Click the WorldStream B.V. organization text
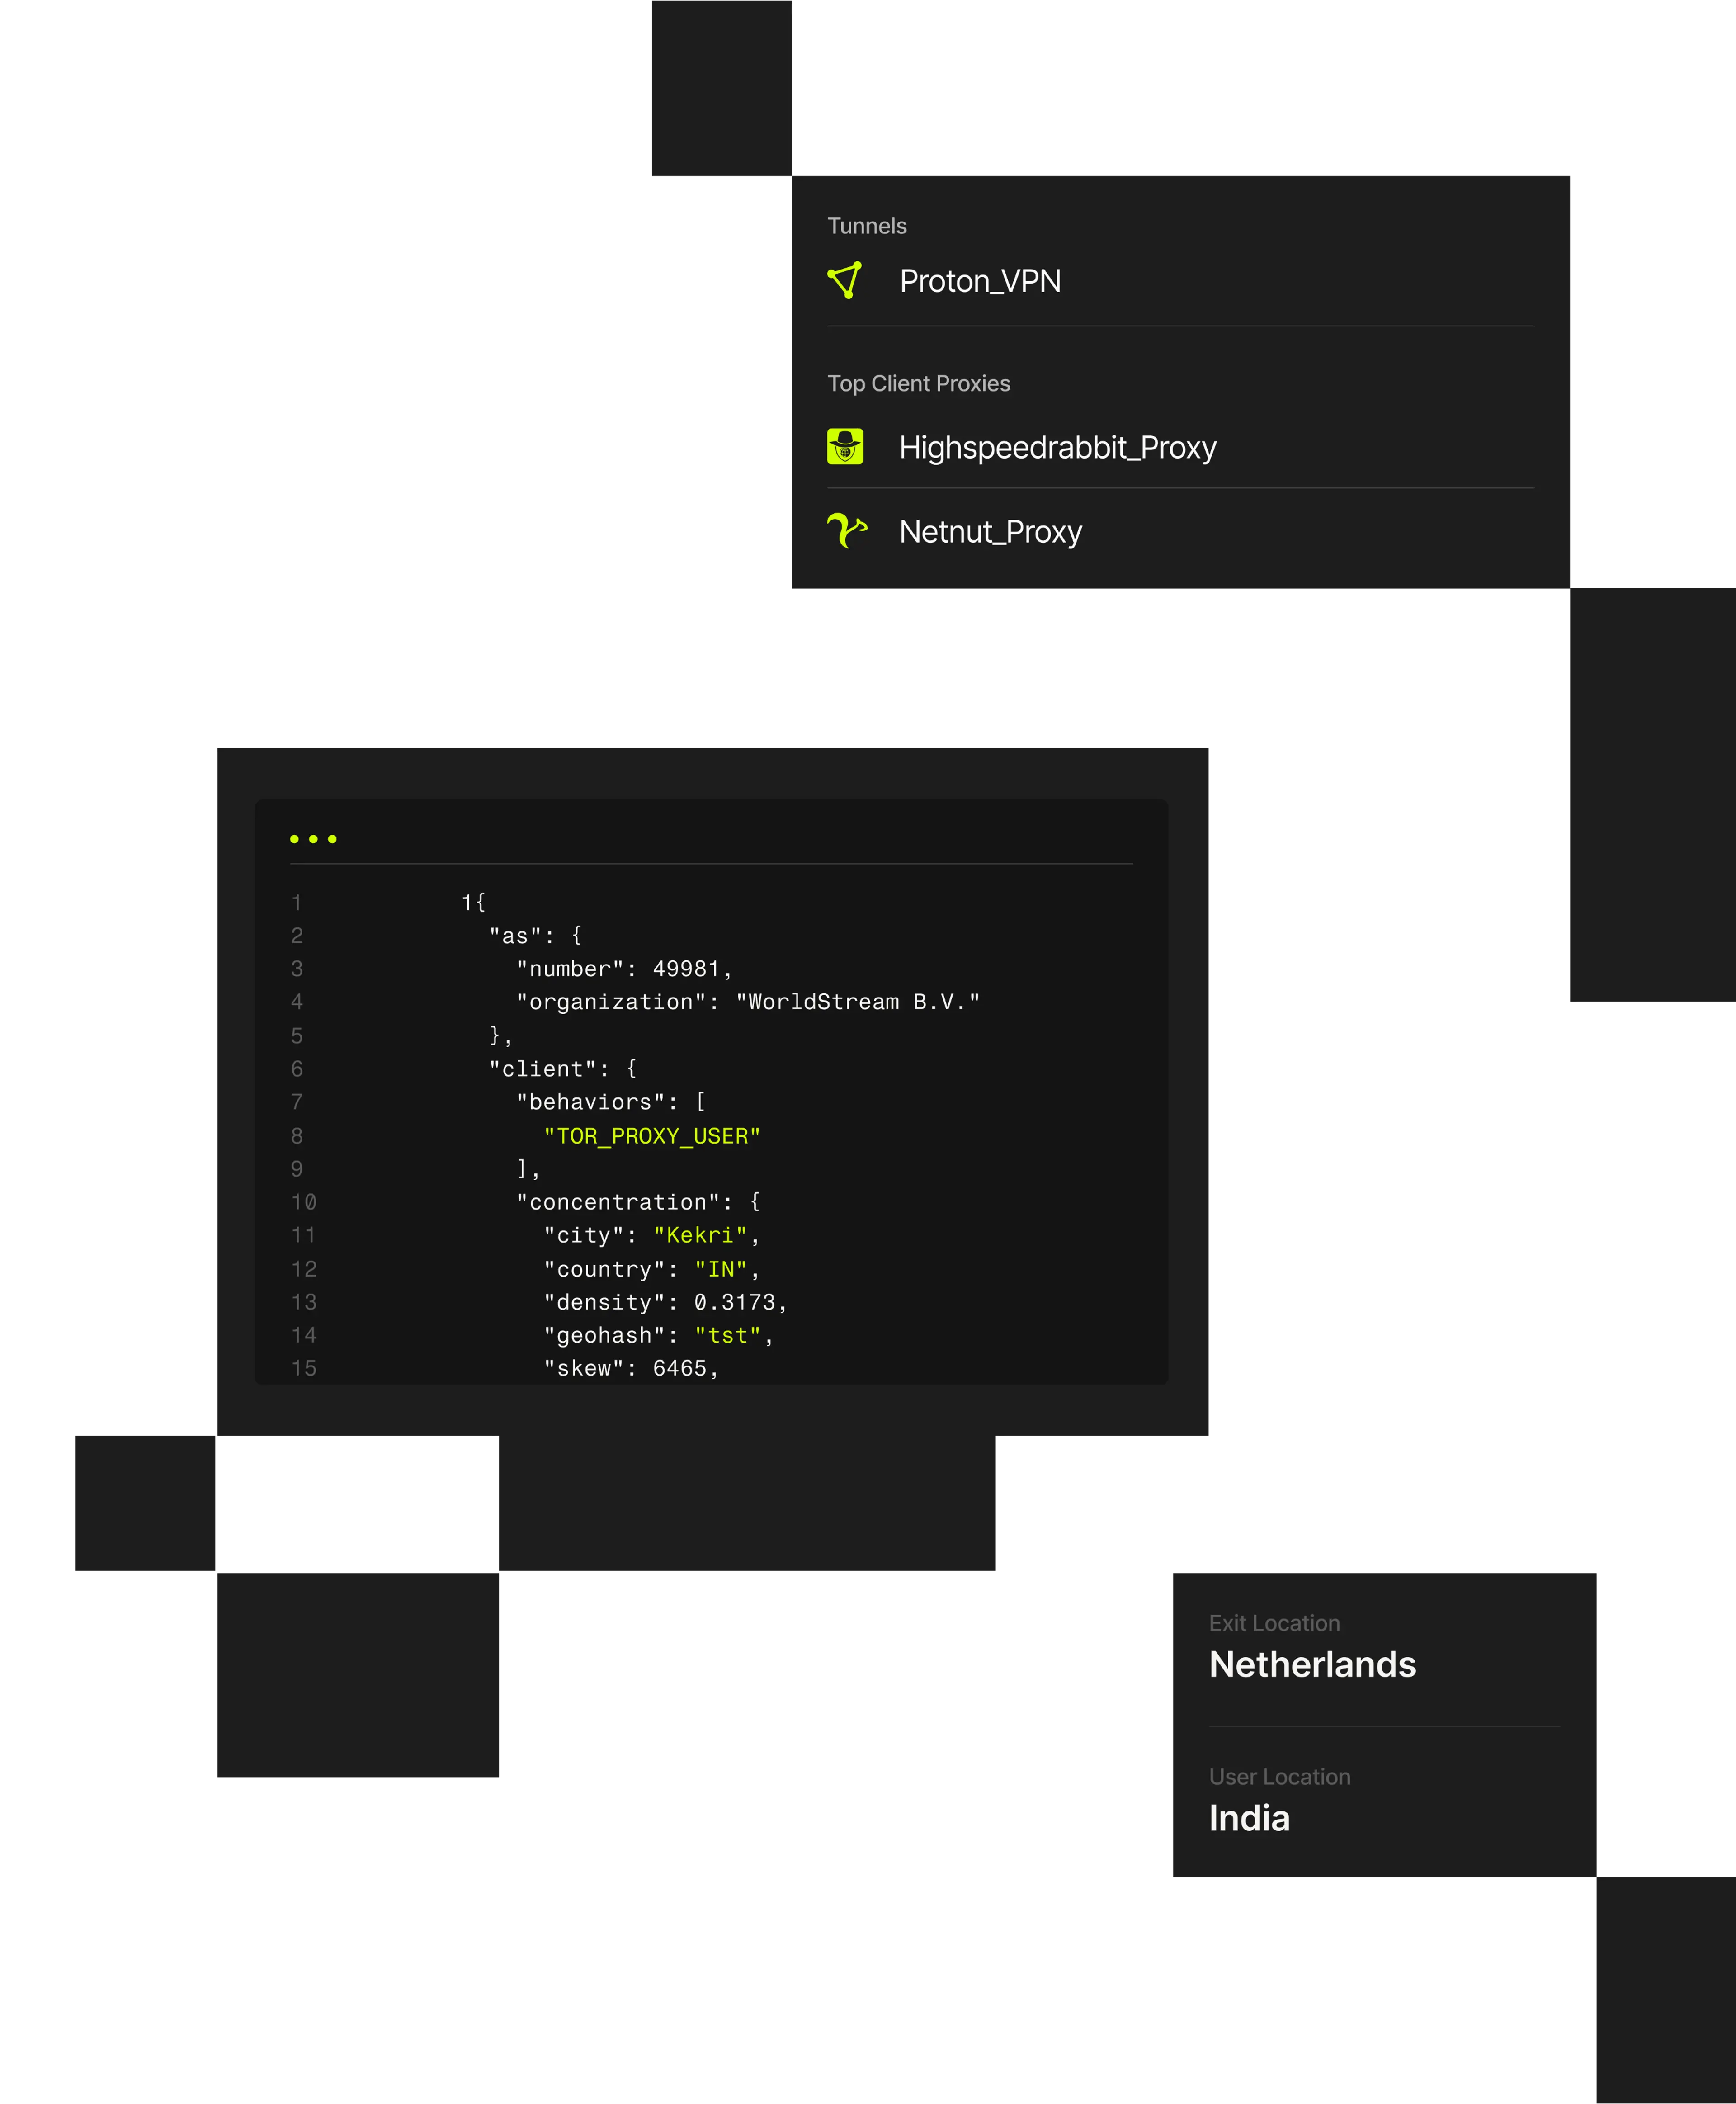 click(857, 1002)
